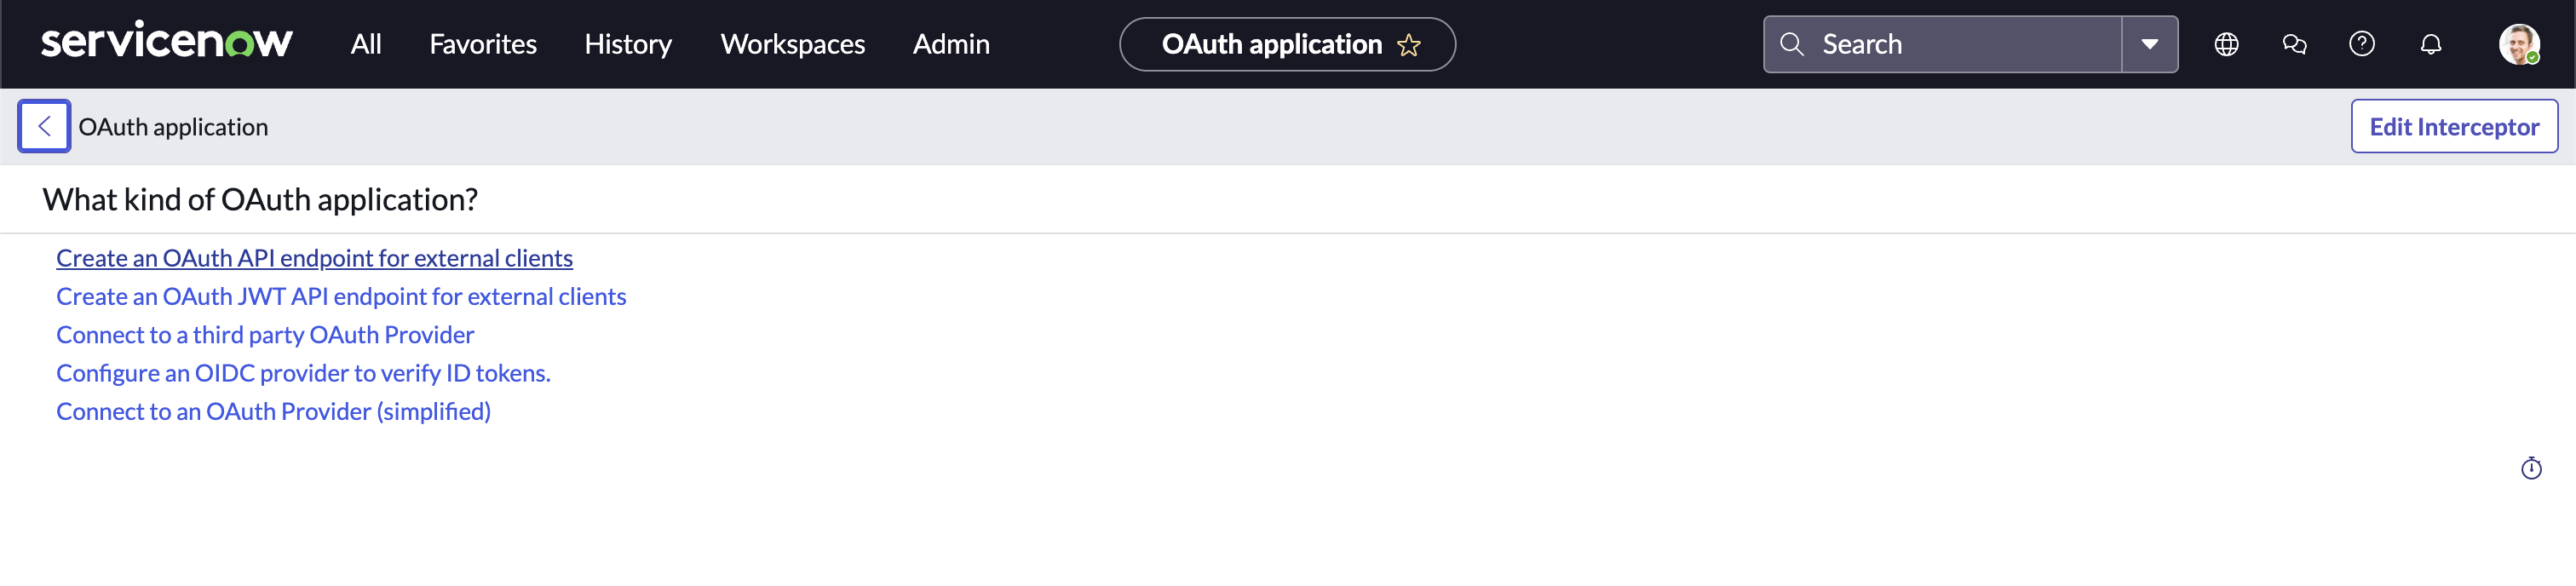The height and width of the screenshot is (586, 2576).
Task: Open the Workspaces menu
Action: tap(792, 44)
